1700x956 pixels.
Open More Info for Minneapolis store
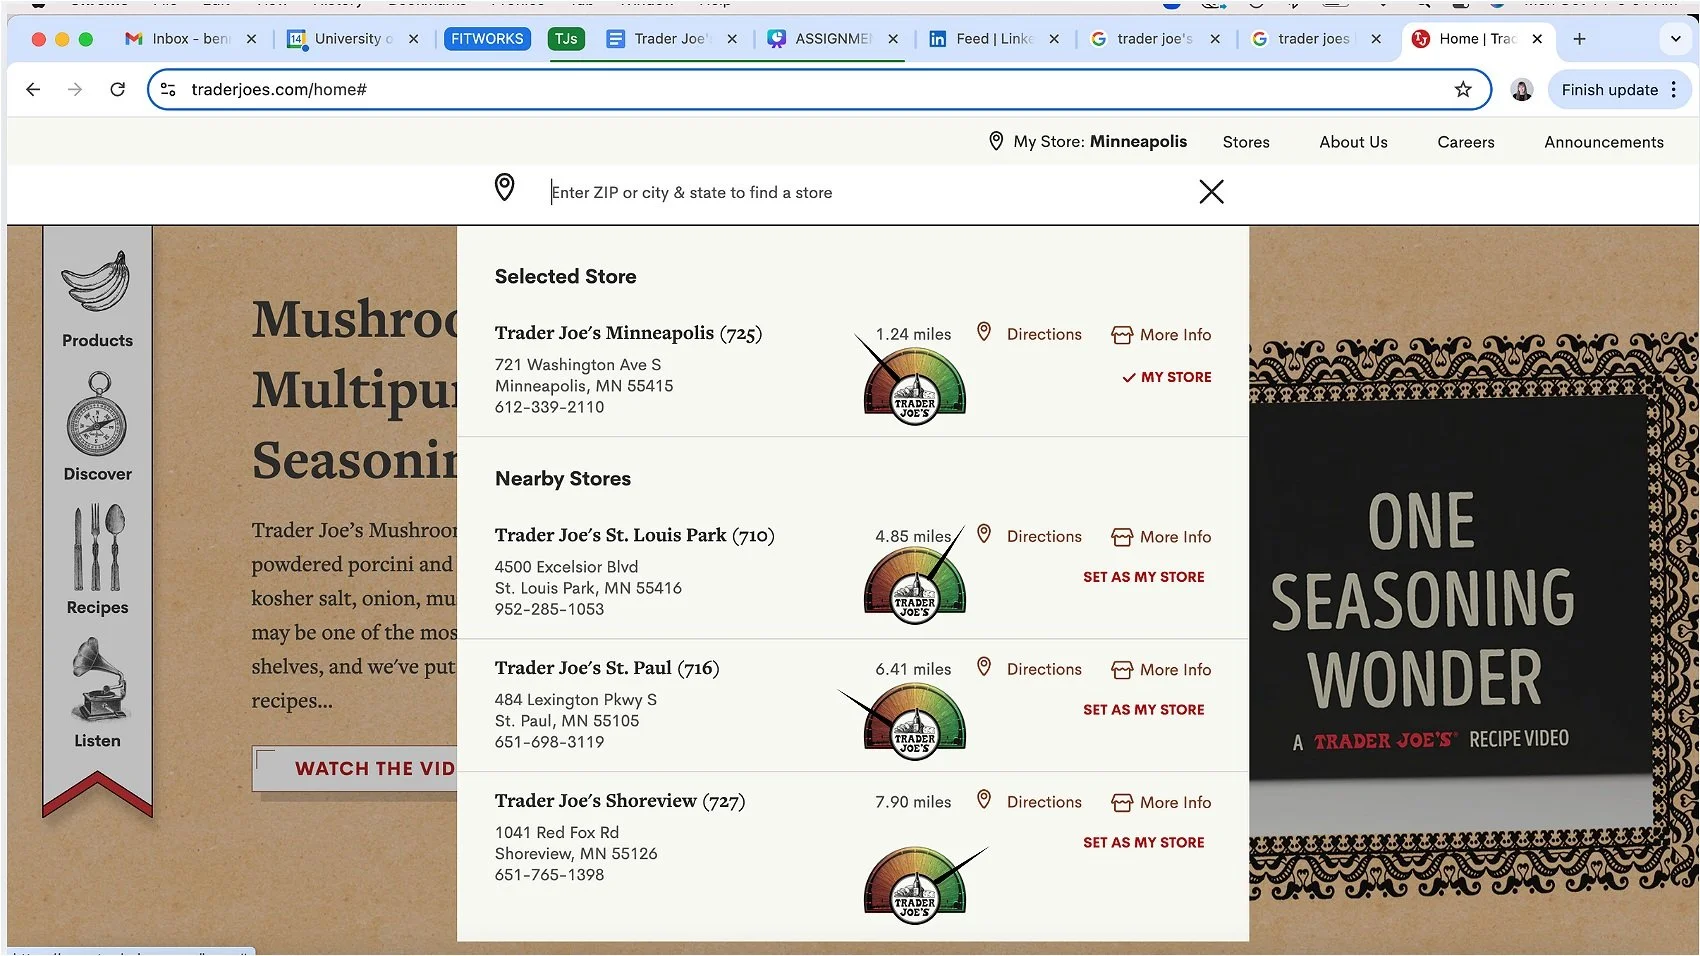pos(1161,335)
